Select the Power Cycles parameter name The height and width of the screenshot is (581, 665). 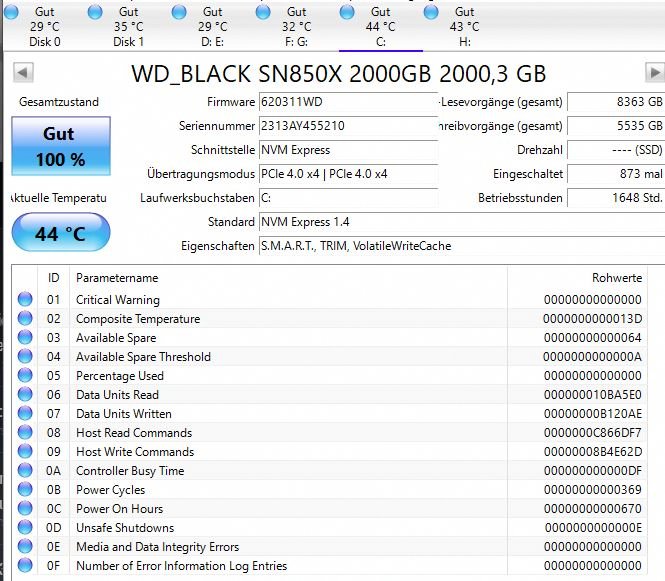[x=110, y=490]
